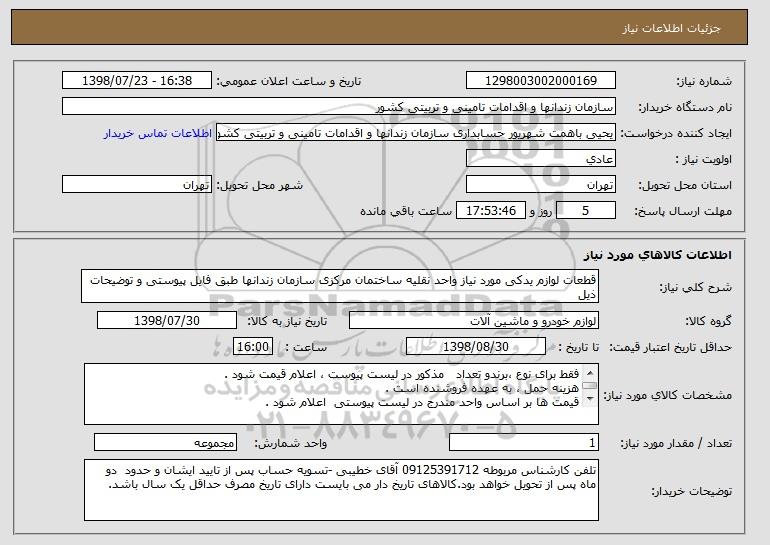The width and height of the screenshot is (770, 545).
Task: Click the label گروه کالا
Action: [709, 322]
